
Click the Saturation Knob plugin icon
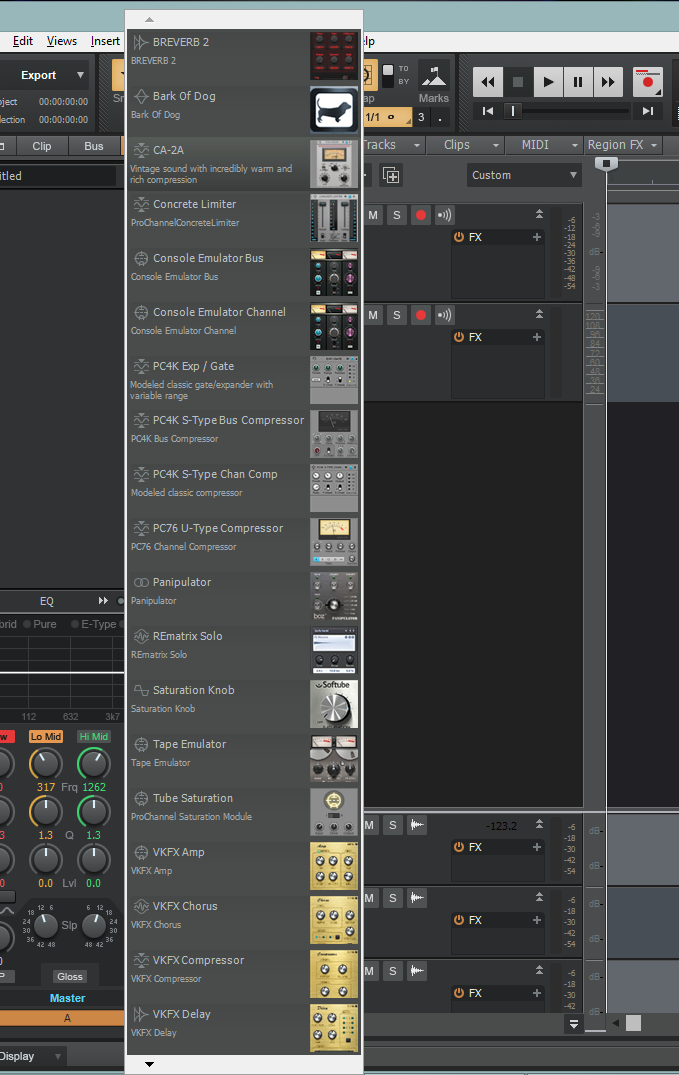click(x=141, y=690)
